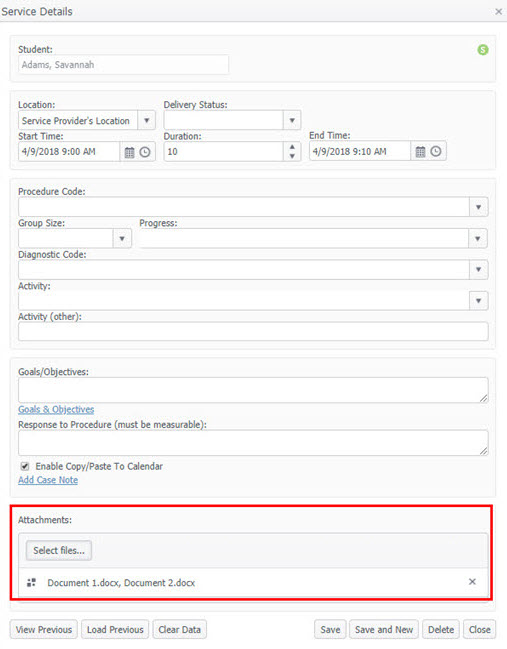Screen dimensions: 507x649
Task: Click the Select files... button
Action: pyautogui.click(x=59, y=550)
